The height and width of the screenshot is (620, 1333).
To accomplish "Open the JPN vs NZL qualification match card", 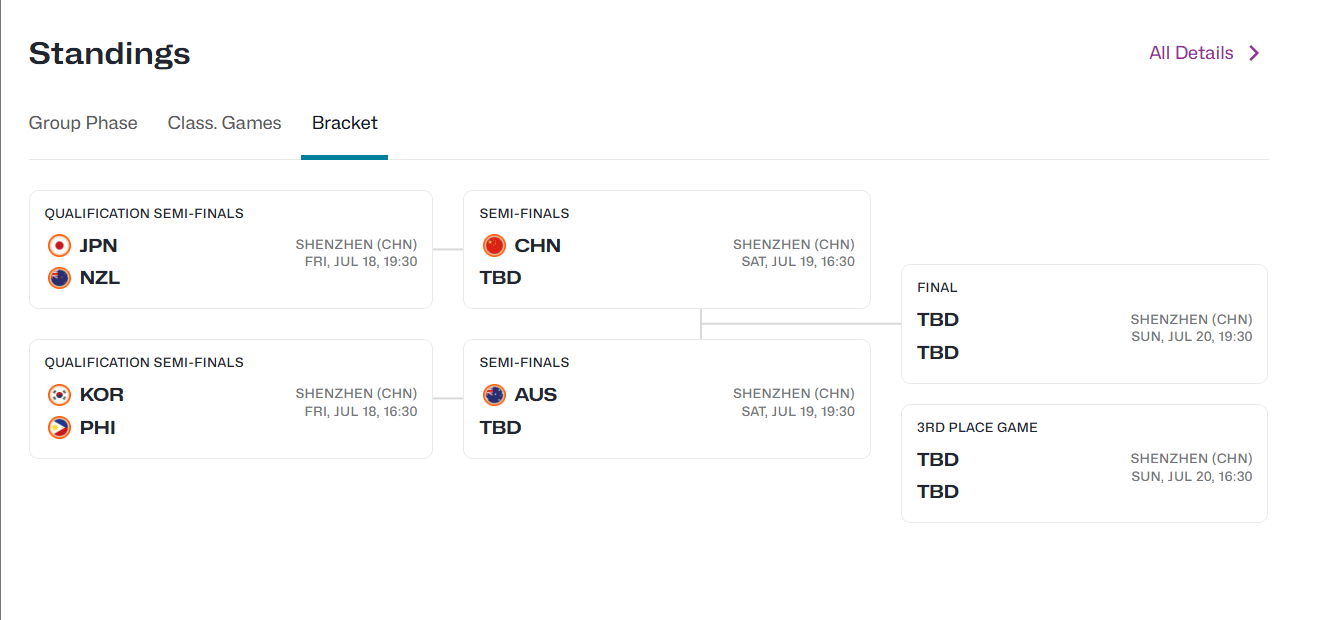I will click(x=231, y=249).
